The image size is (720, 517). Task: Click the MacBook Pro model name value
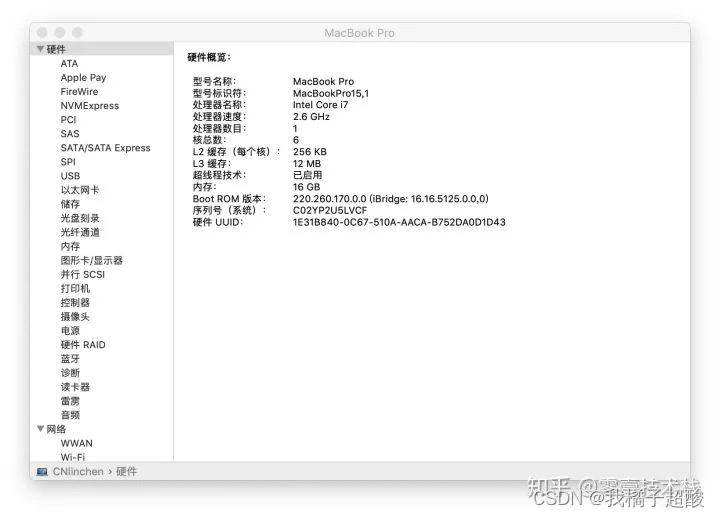click(323, 81)
